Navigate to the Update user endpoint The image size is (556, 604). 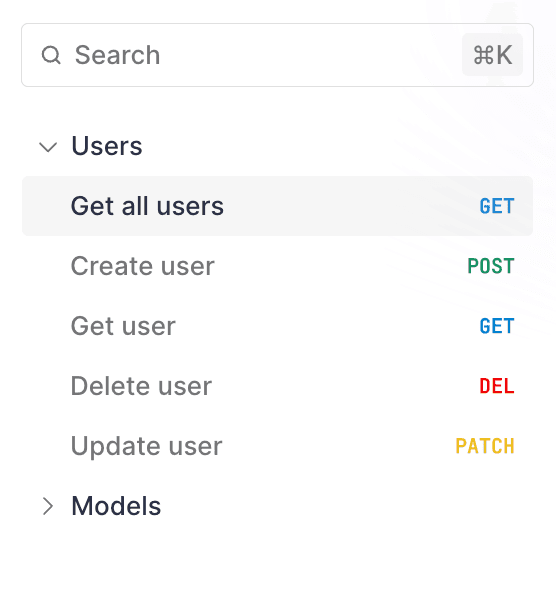tap(146, 446)
